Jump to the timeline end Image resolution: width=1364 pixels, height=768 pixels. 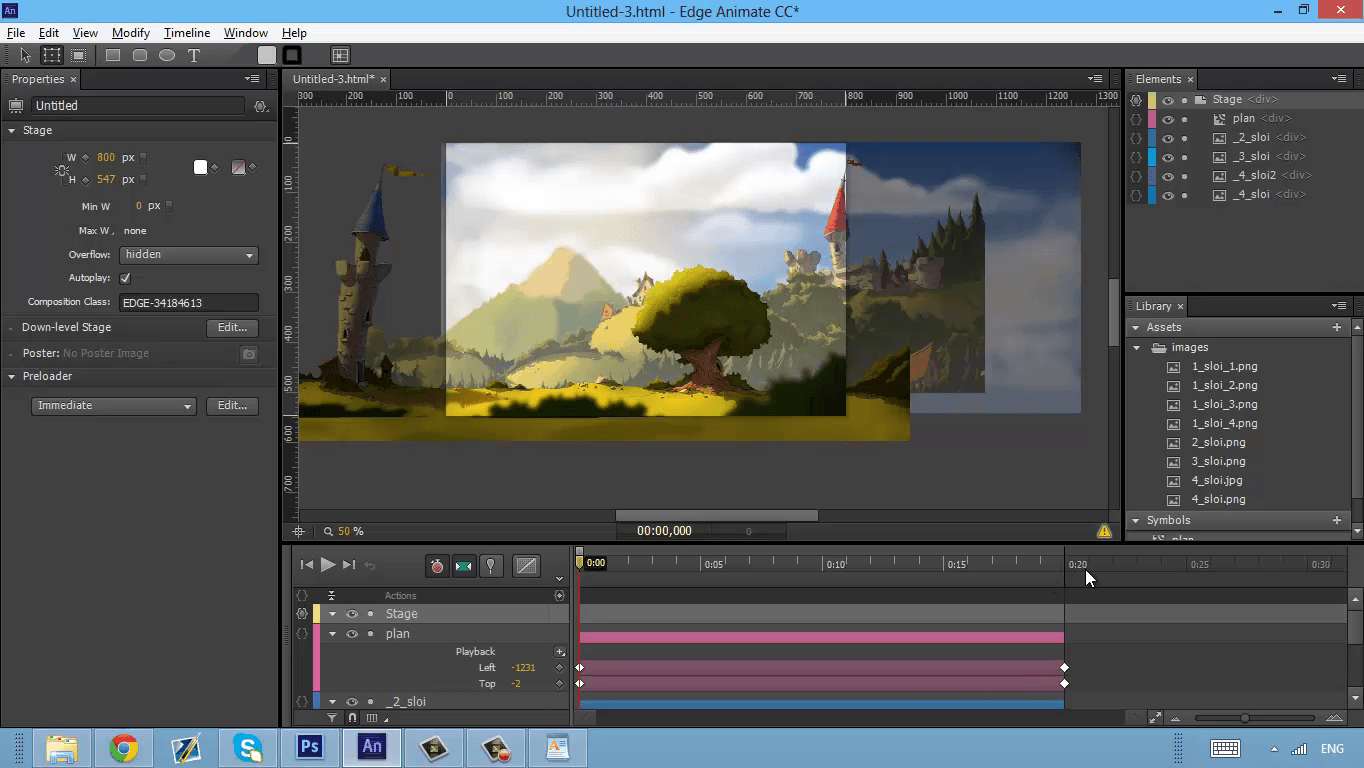[x=349, y=565]
